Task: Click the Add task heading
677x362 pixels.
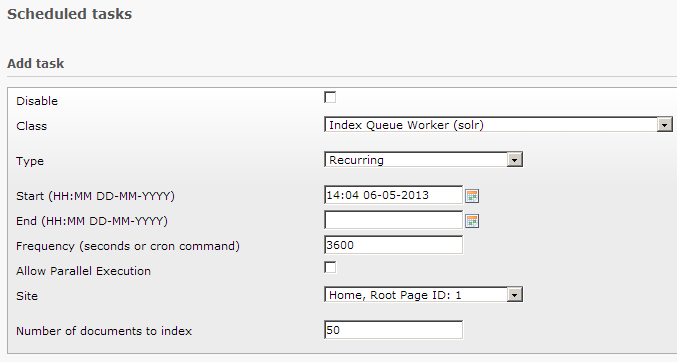Action: (35, 64)
